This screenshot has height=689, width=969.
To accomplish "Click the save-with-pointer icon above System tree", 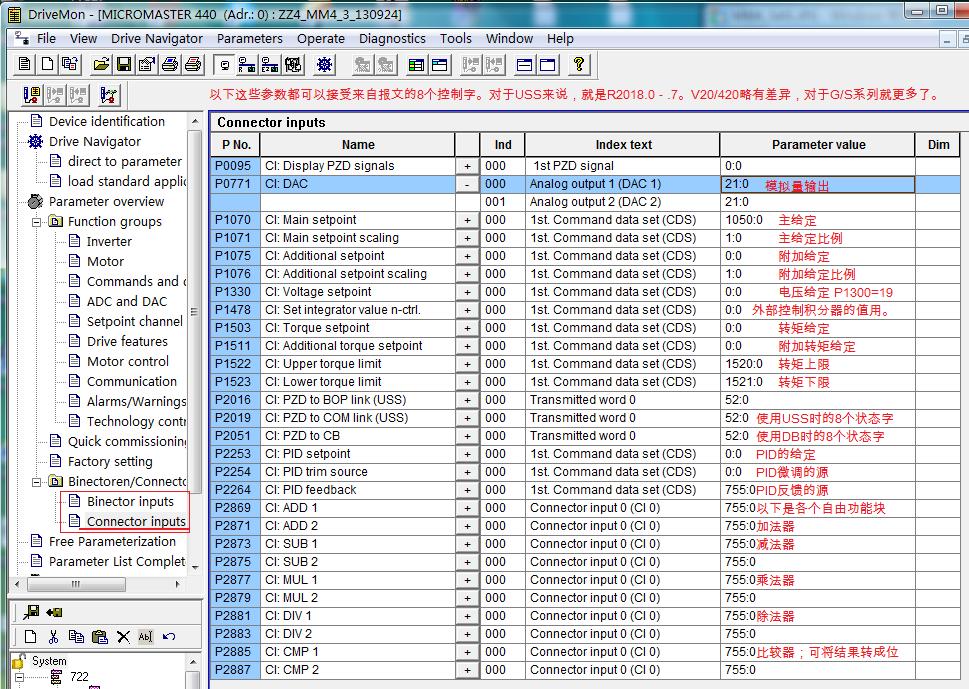I will (31, 612).
